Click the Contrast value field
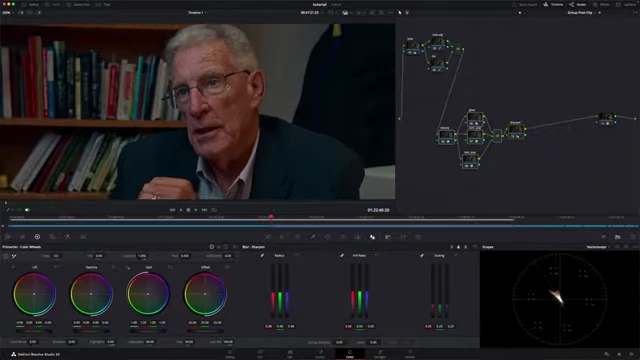The width and height of the screenshot is (640, 360). click(x=142, y=256)
